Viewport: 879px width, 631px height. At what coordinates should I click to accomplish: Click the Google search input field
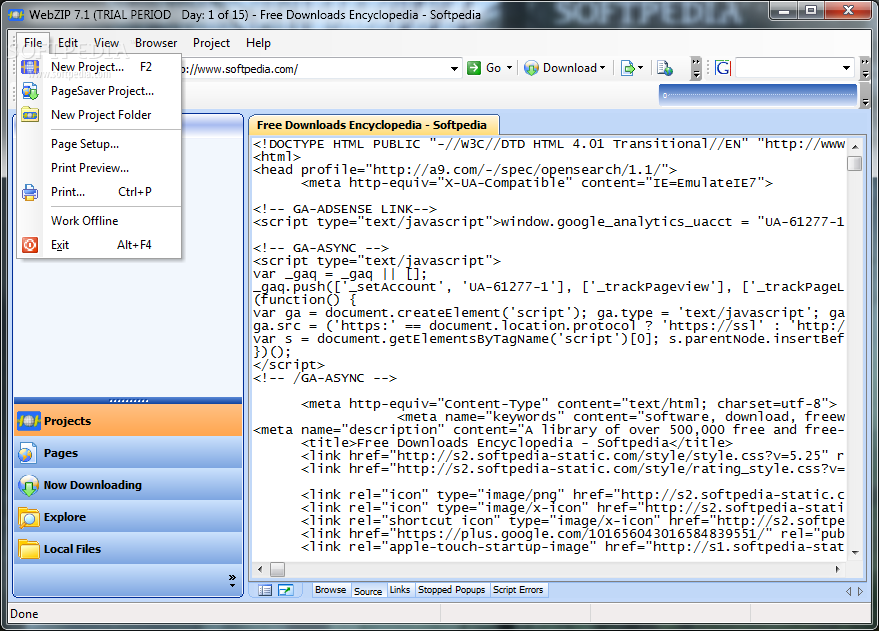(787, 68)
